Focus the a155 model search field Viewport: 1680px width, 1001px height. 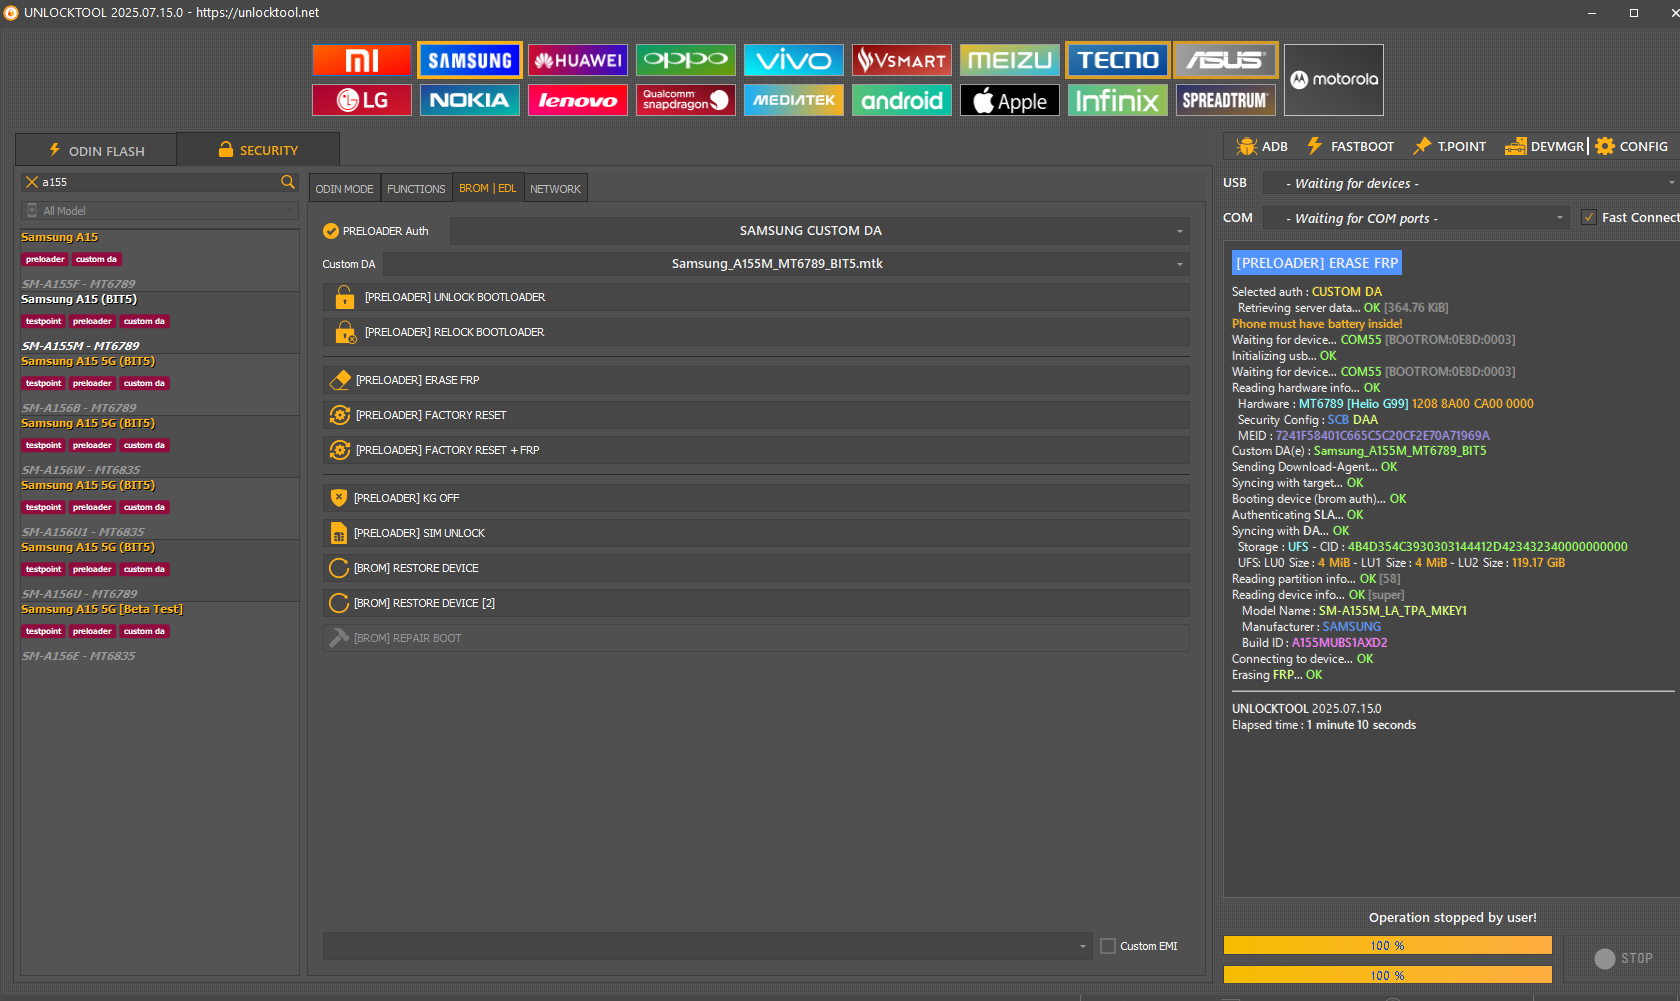(x=160, y=182)
